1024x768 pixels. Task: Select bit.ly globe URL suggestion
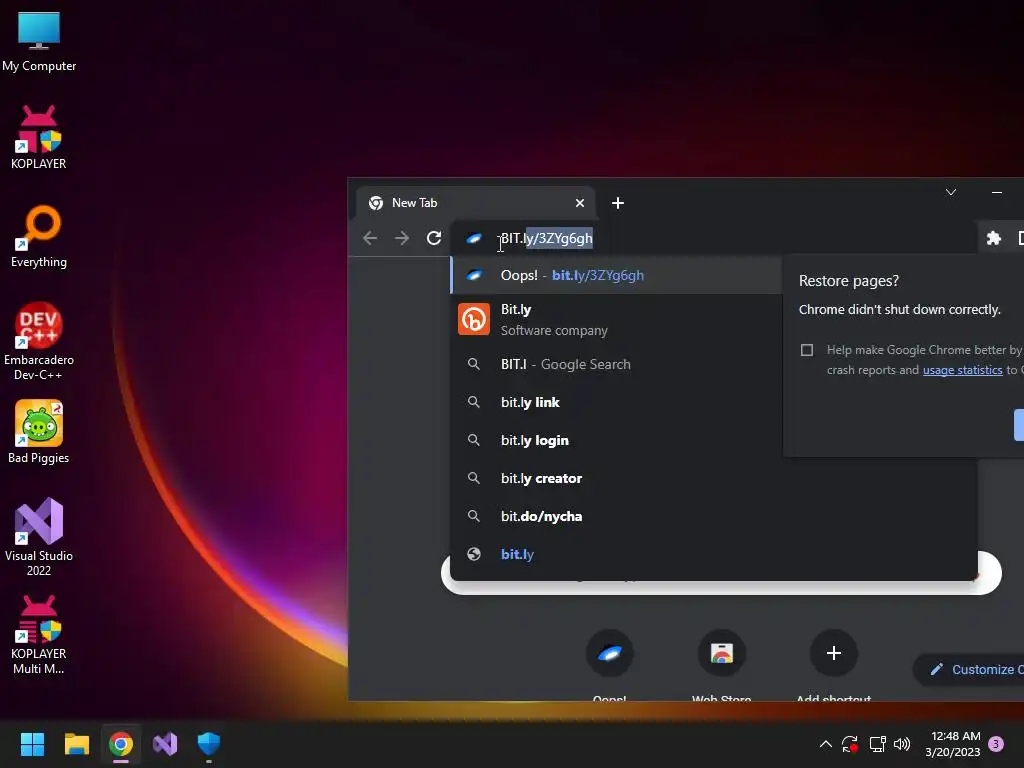tap(714, 554)
